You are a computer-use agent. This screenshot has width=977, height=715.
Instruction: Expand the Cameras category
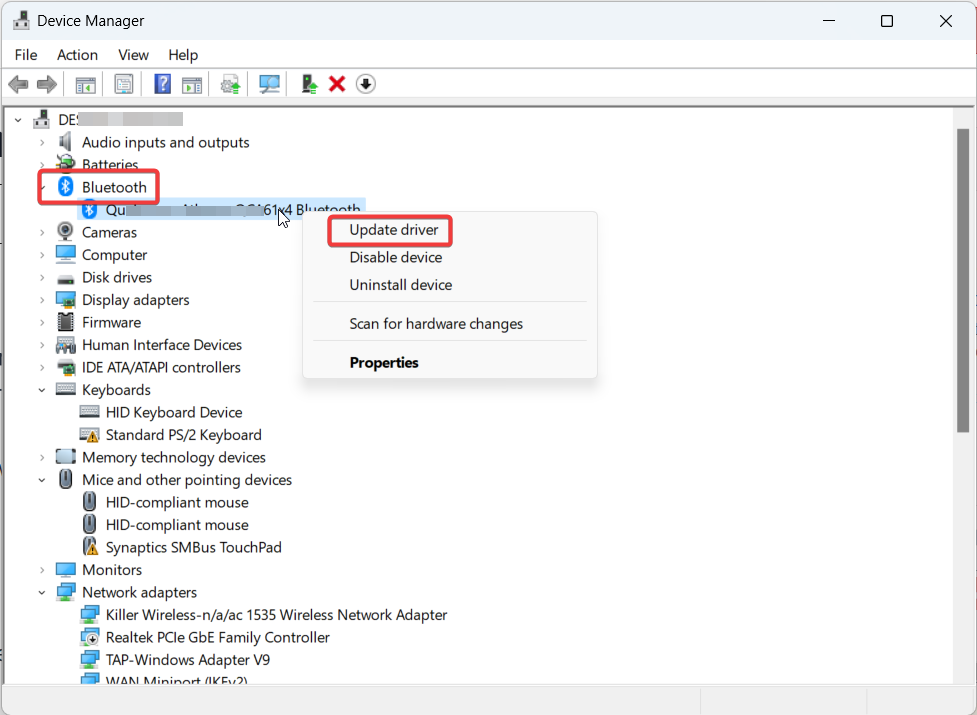coord(42,232)
